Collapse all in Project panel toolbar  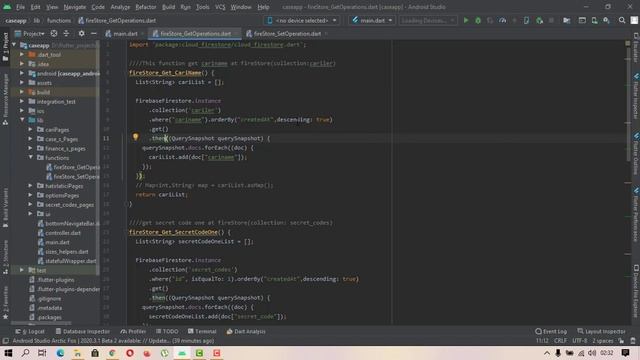point(67,33)
